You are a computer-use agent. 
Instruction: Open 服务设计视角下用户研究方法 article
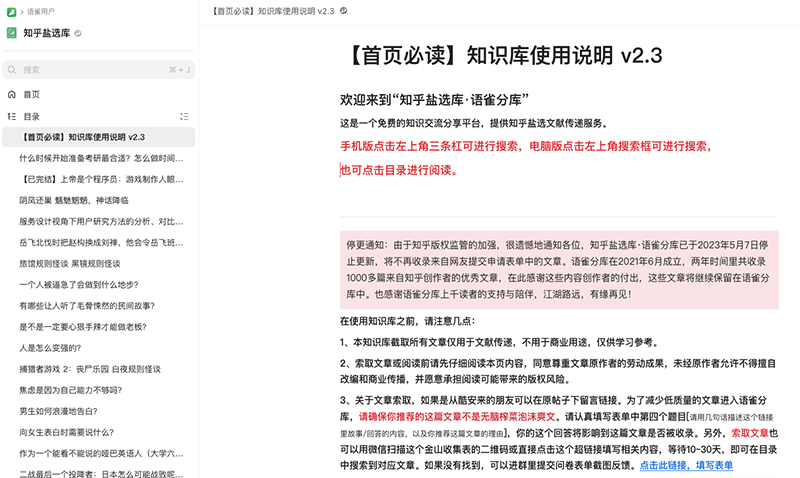click(x=102, y=221)
